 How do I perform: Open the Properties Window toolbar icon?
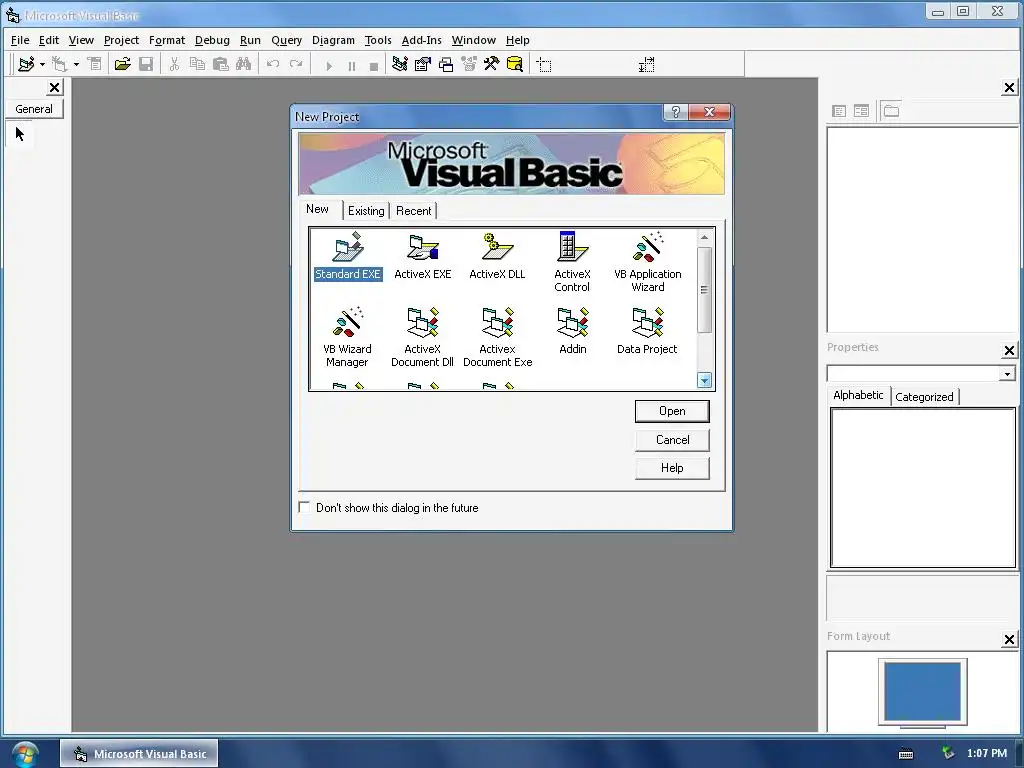click(423, 64)
